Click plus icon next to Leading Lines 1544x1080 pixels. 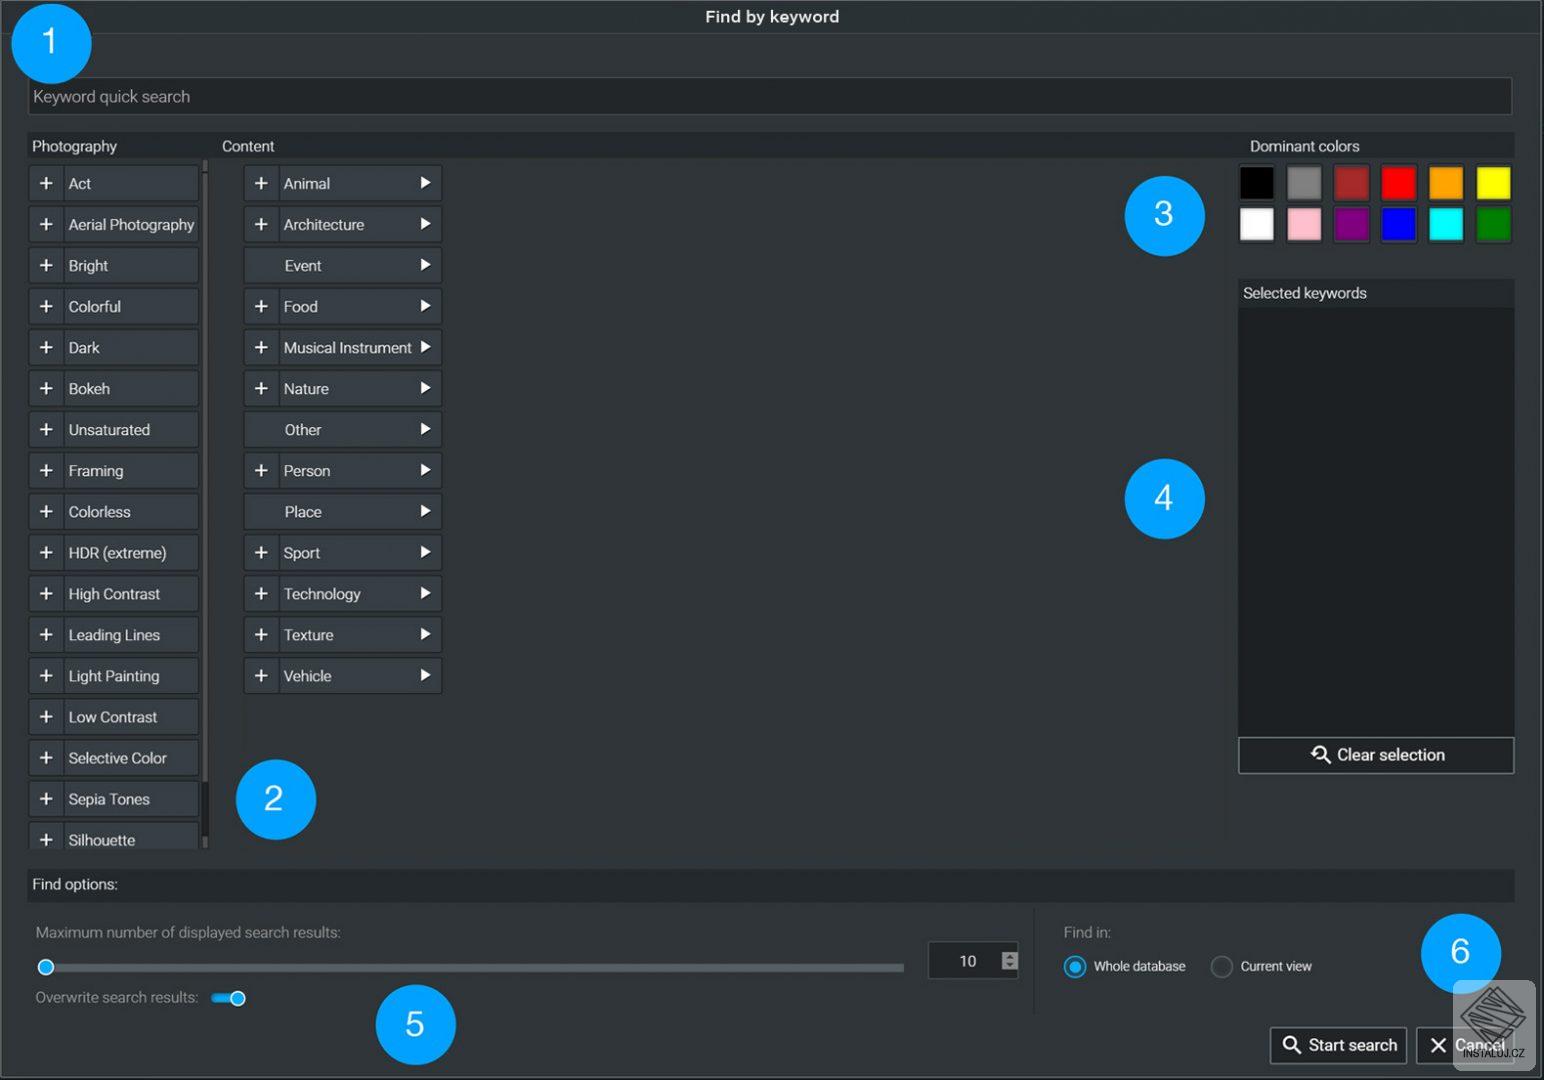coord(46,634)
